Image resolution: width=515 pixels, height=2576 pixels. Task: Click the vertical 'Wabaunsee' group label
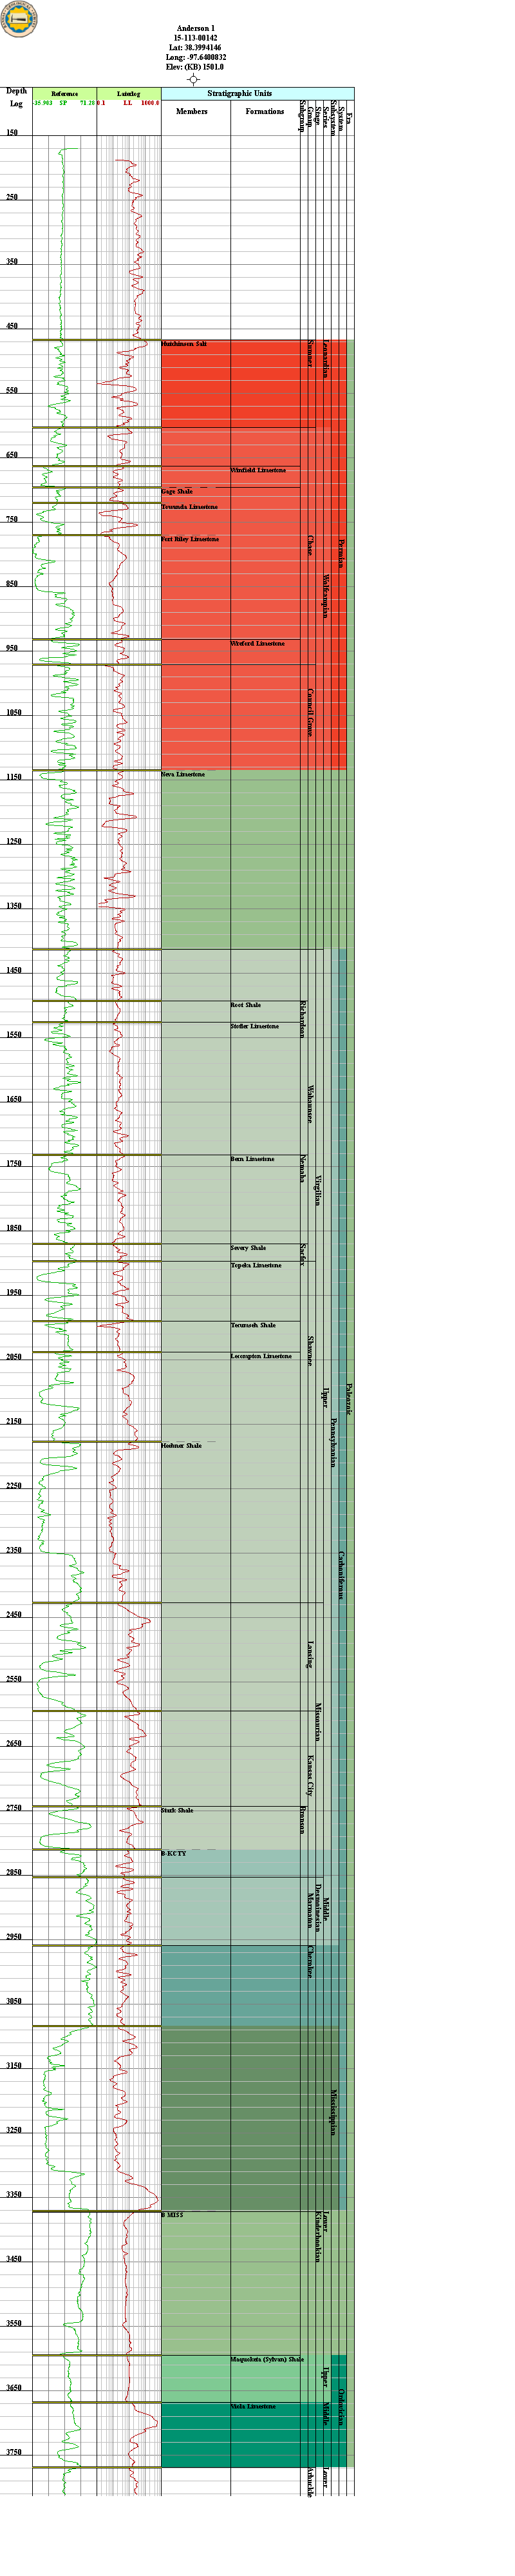310,1105
